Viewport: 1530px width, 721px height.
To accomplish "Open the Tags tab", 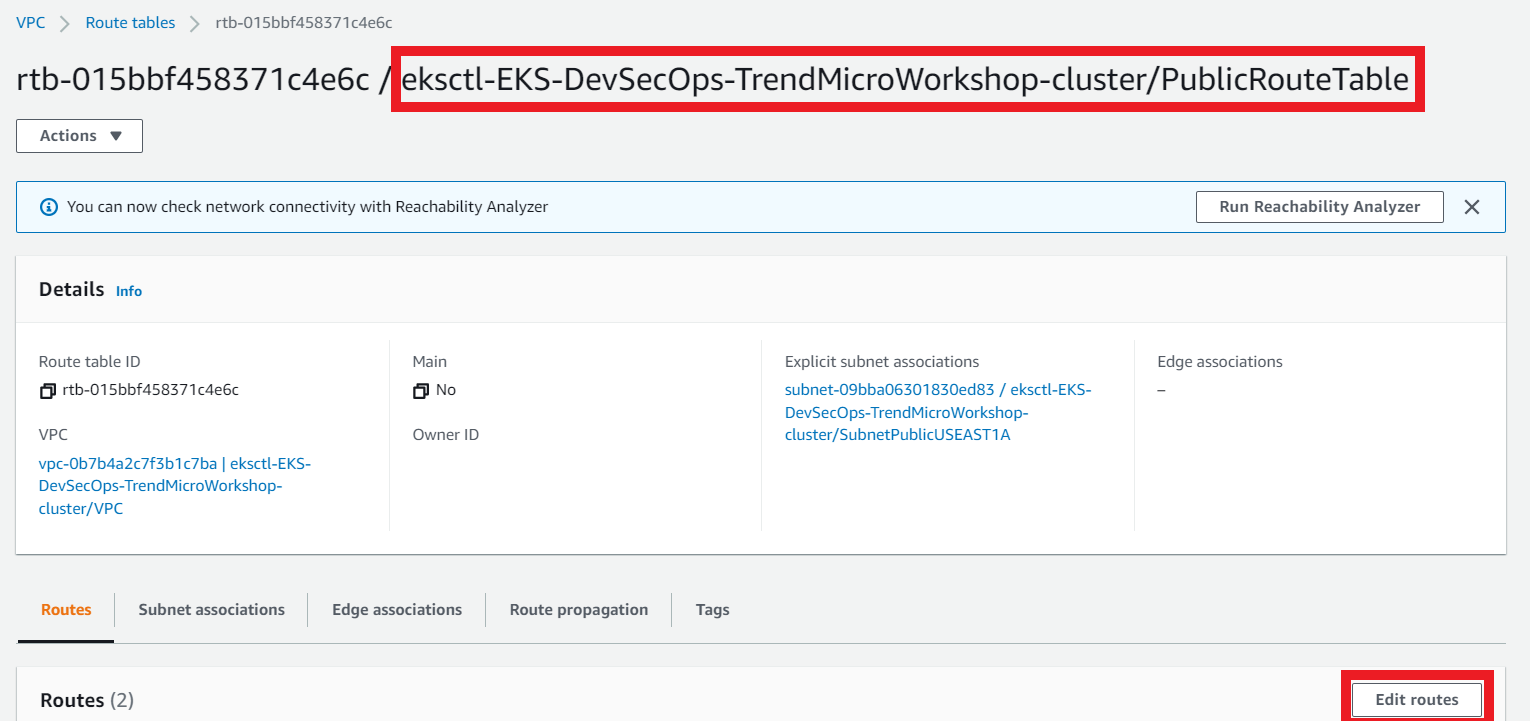I will [713, 610].
